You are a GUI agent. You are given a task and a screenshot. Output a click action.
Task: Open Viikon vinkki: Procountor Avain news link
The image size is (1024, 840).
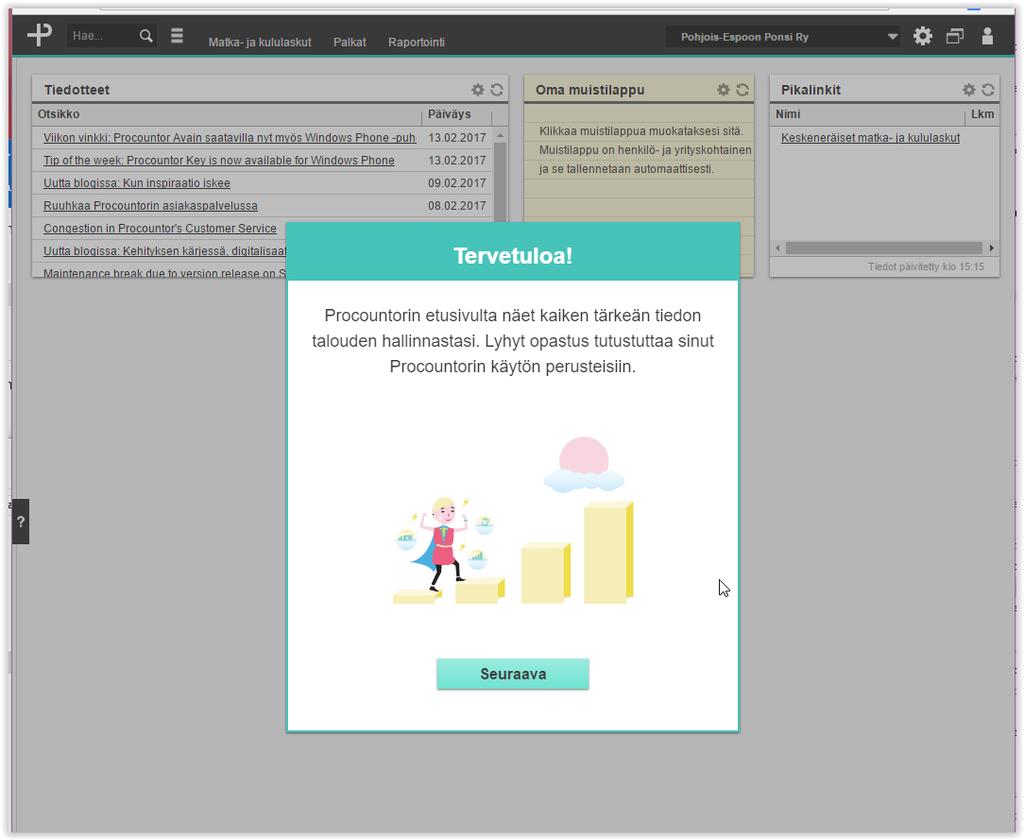(x=229, y=138)
